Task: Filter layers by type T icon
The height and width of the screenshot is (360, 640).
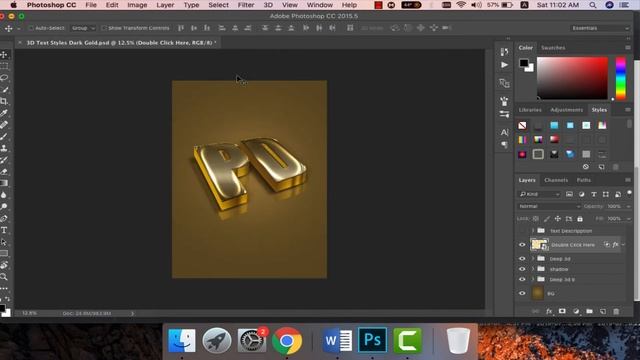Action: tap(593, 194)
